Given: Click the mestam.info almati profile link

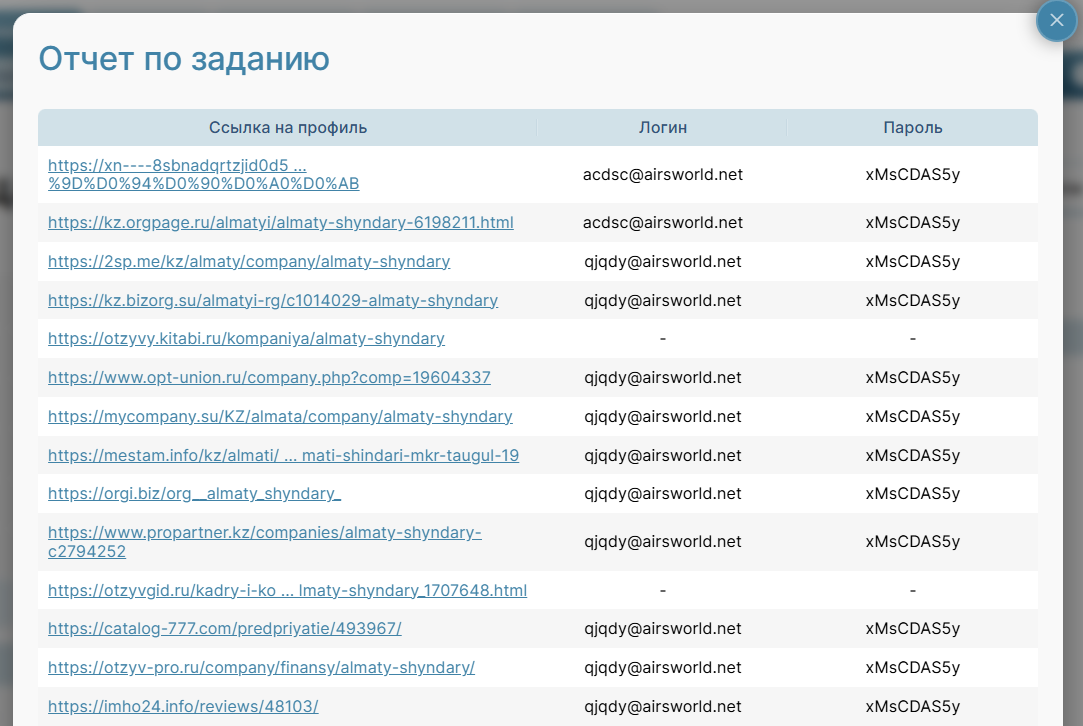Looking at the screenshot, I should pos(283,456).
